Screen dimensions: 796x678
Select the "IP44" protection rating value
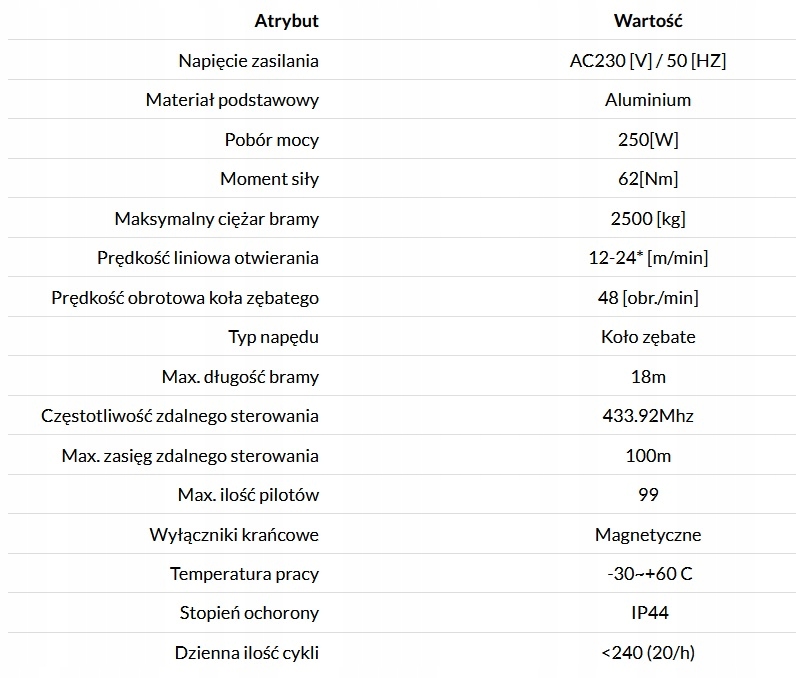(647, 614)
